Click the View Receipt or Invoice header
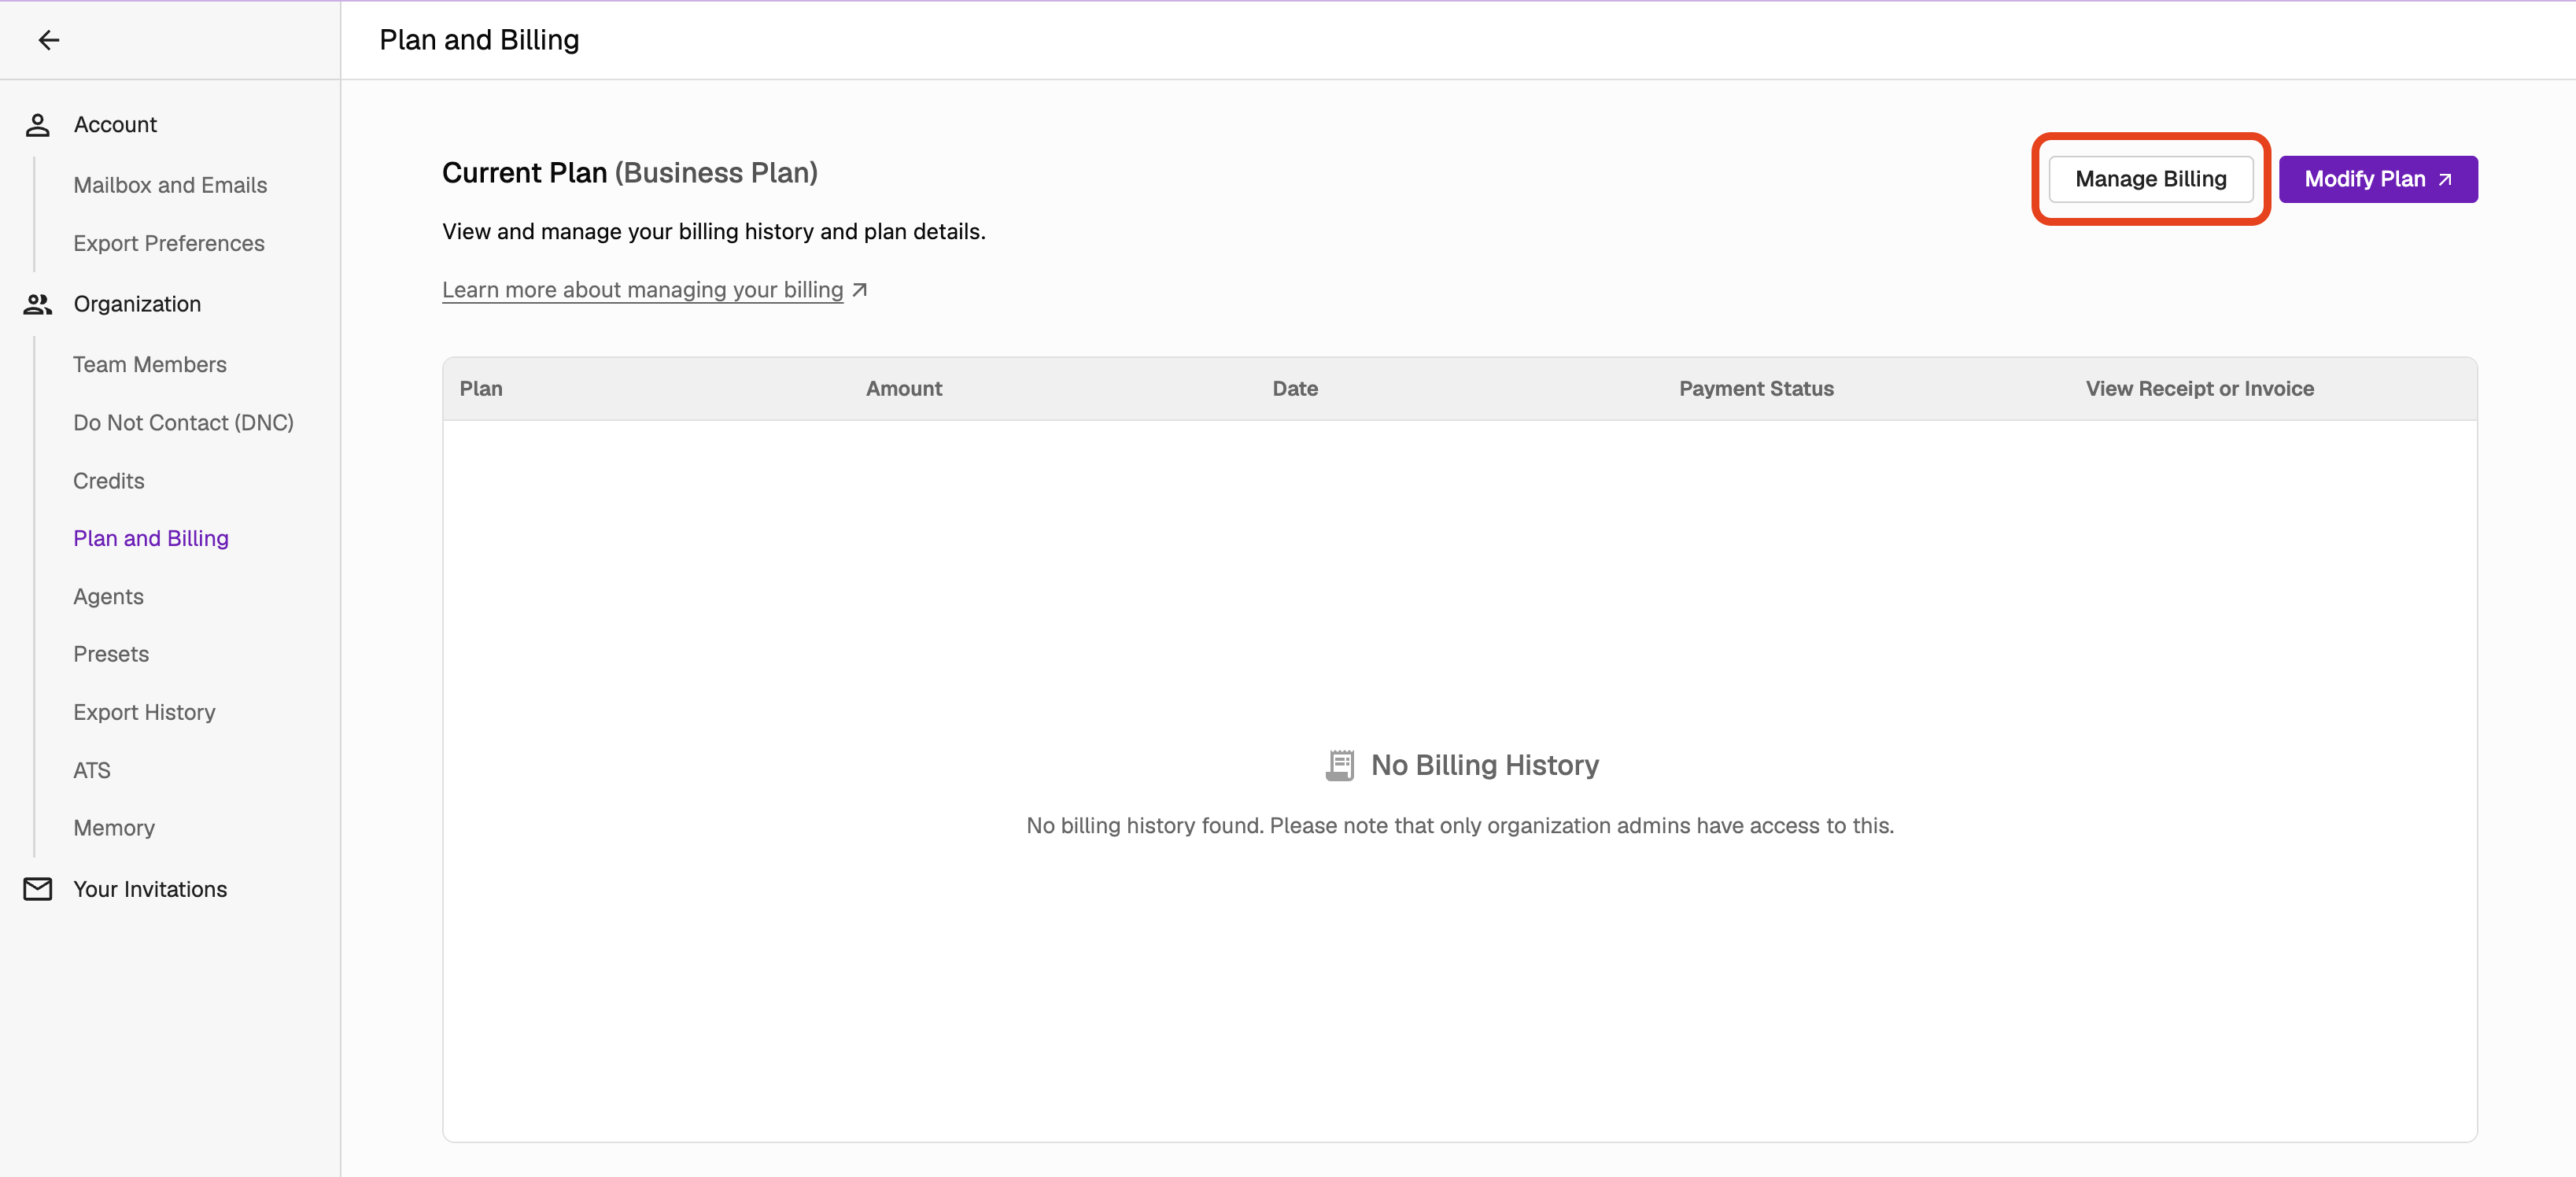This screenshot has width=2576, height=1177. click(x=2199, y=389)
